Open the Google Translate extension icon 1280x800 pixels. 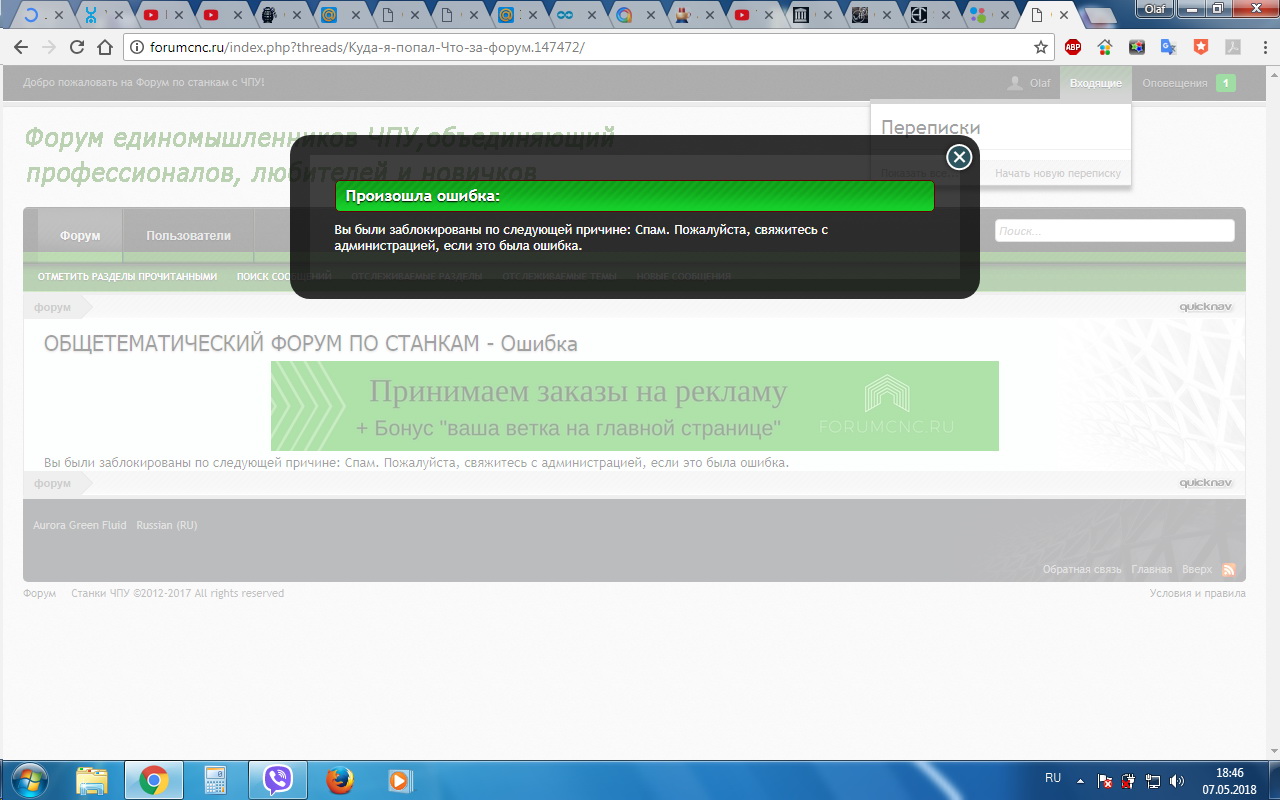[1168, 47]
